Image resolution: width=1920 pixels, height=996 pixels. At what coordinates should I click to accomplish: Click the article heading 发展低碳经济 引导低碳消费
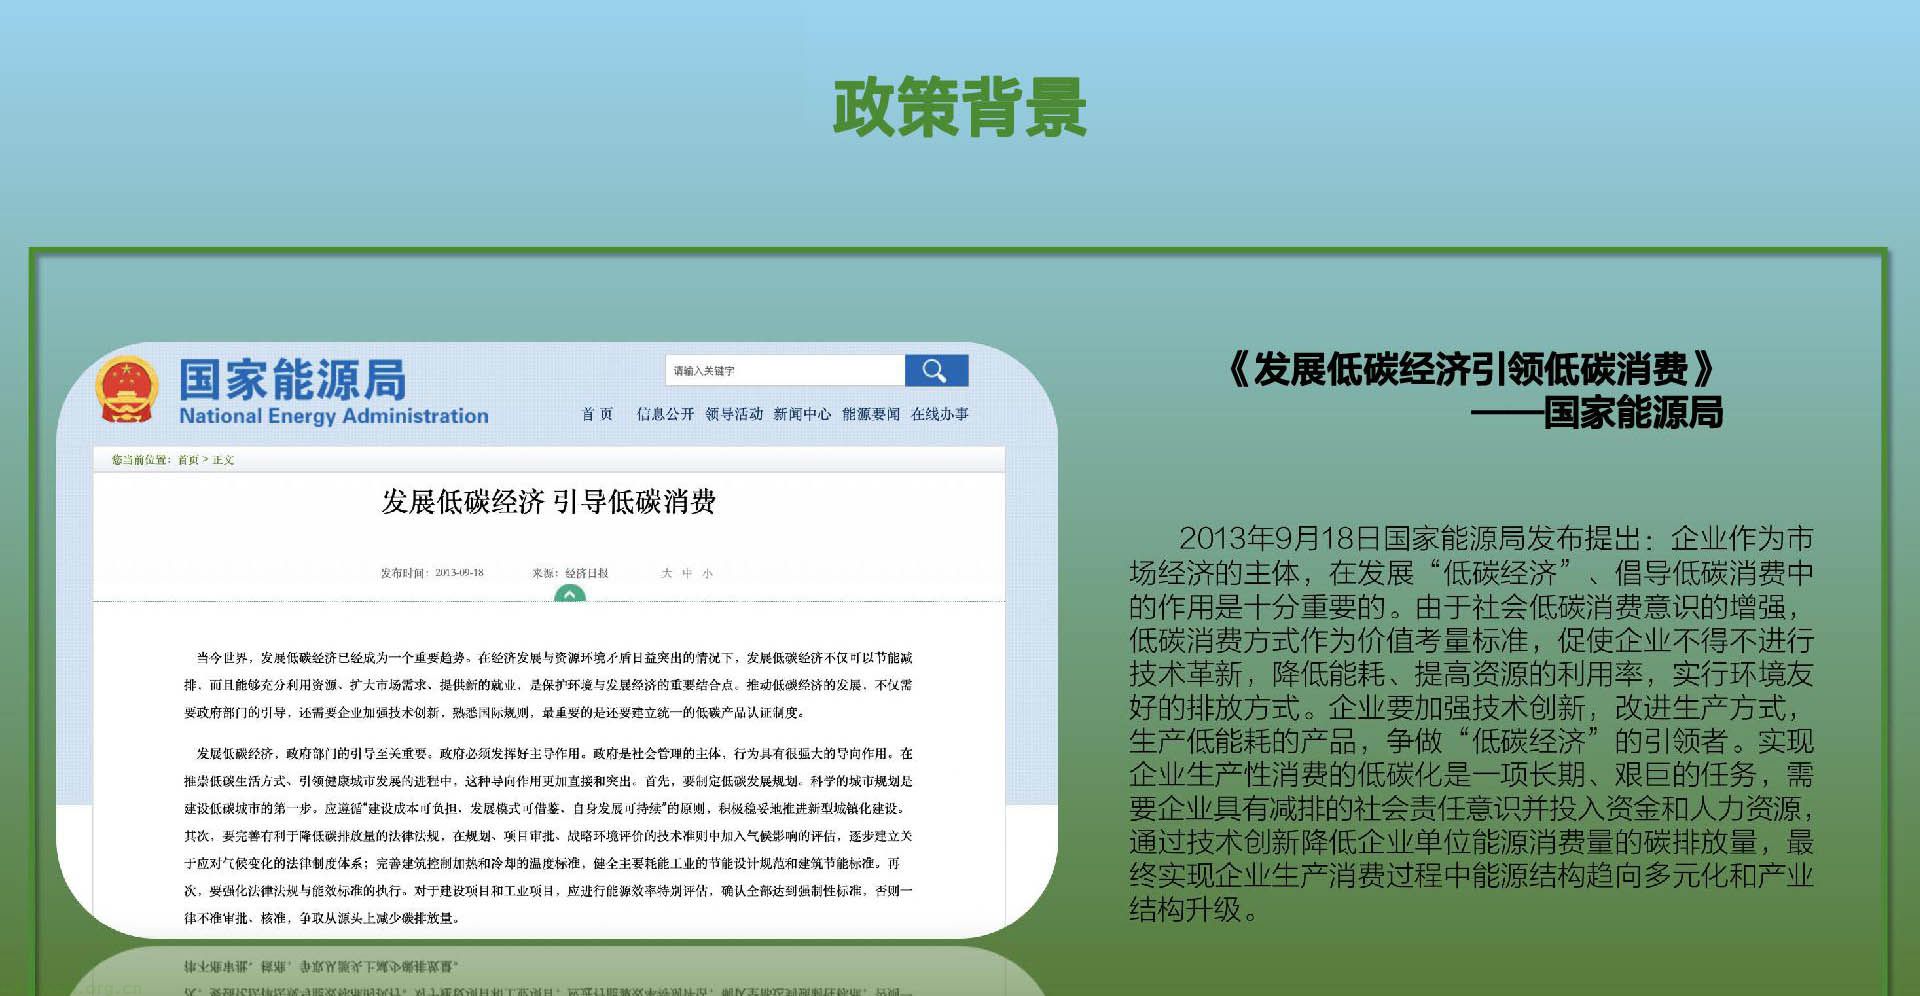[549, 502]
